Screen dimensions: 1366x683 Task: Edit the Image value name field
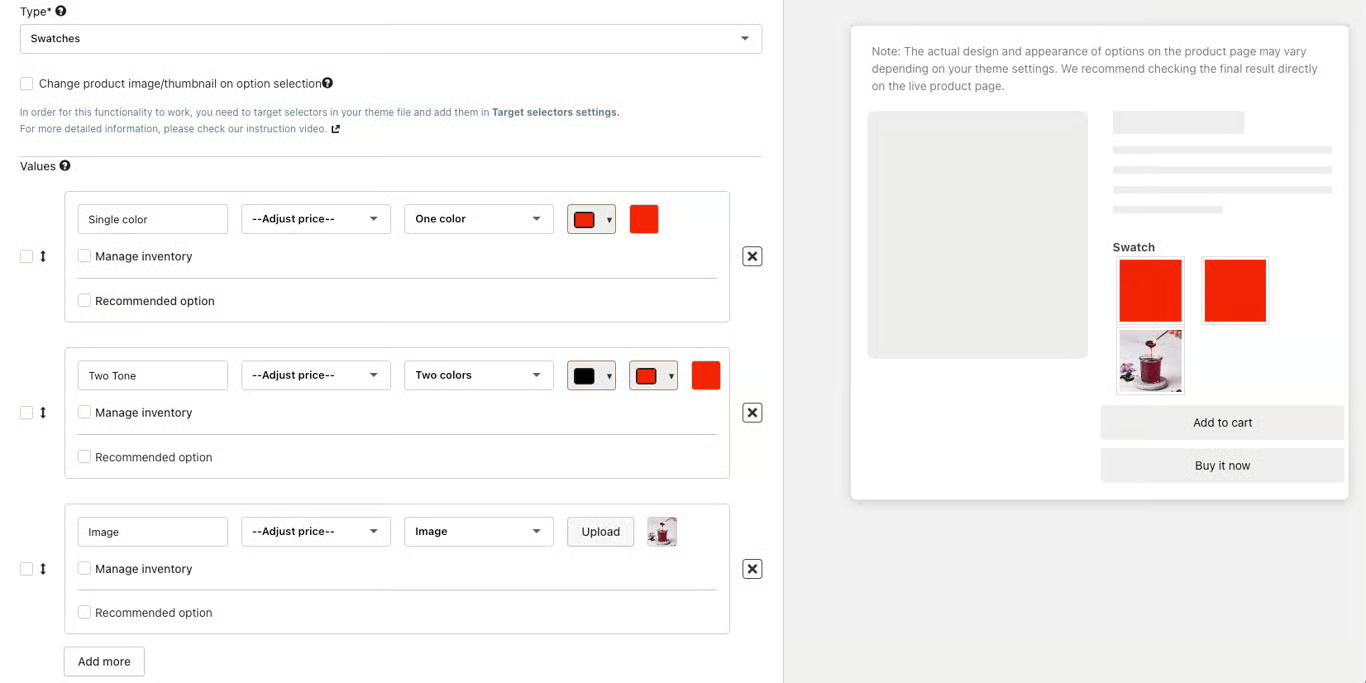153,531
